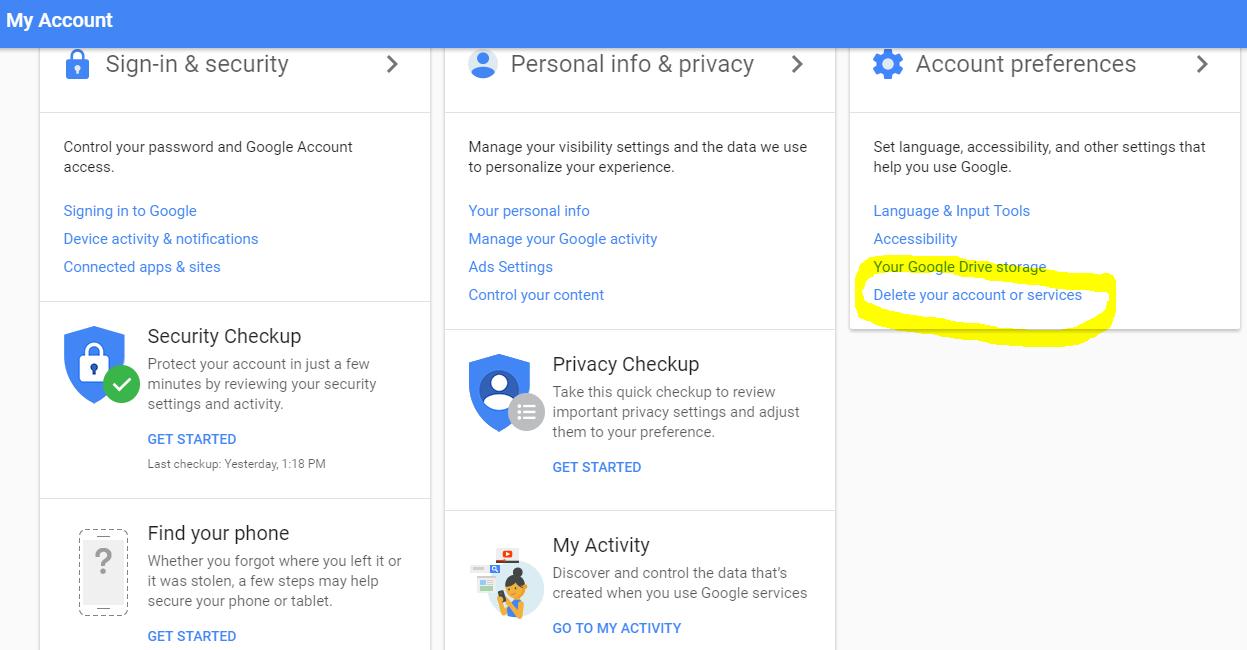This screenshot has width=1247, height=650.
Task: Click the Personal info & privacy person icon
Action: tap(483, 64)
